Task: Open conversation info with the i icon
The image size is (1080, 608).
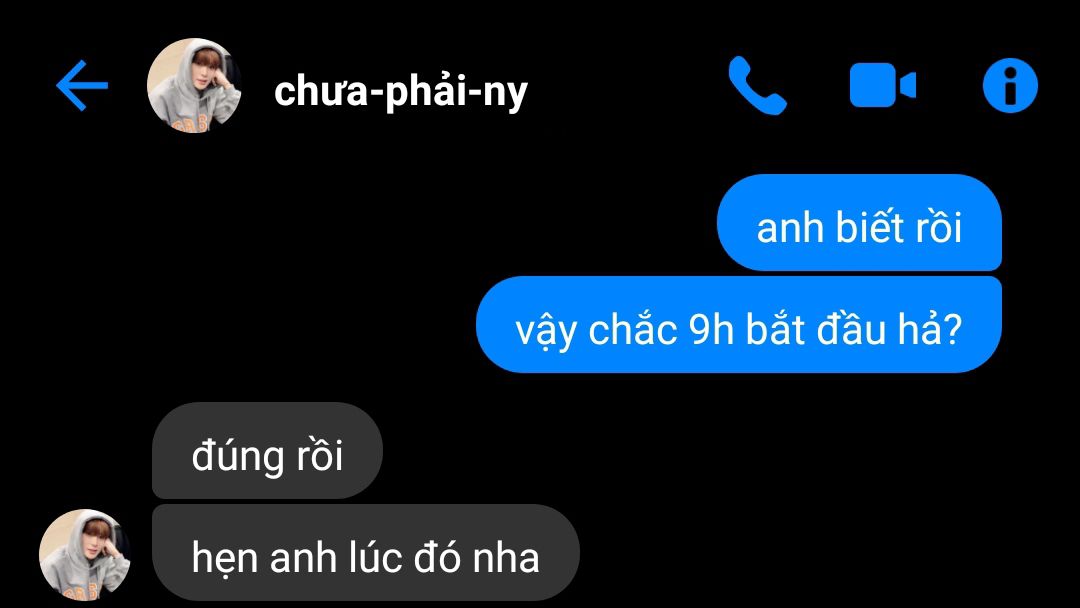Action: 1010,85
